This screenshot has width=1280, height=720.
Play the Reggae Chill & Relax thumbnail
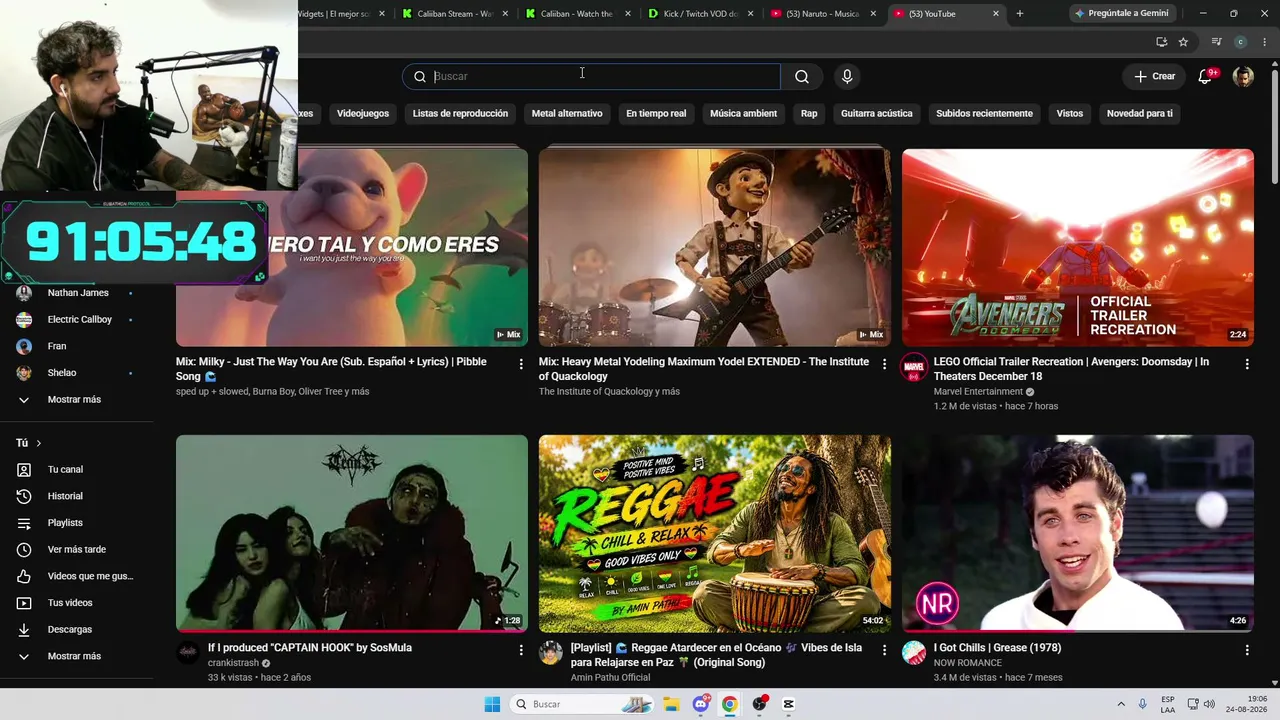715,533
